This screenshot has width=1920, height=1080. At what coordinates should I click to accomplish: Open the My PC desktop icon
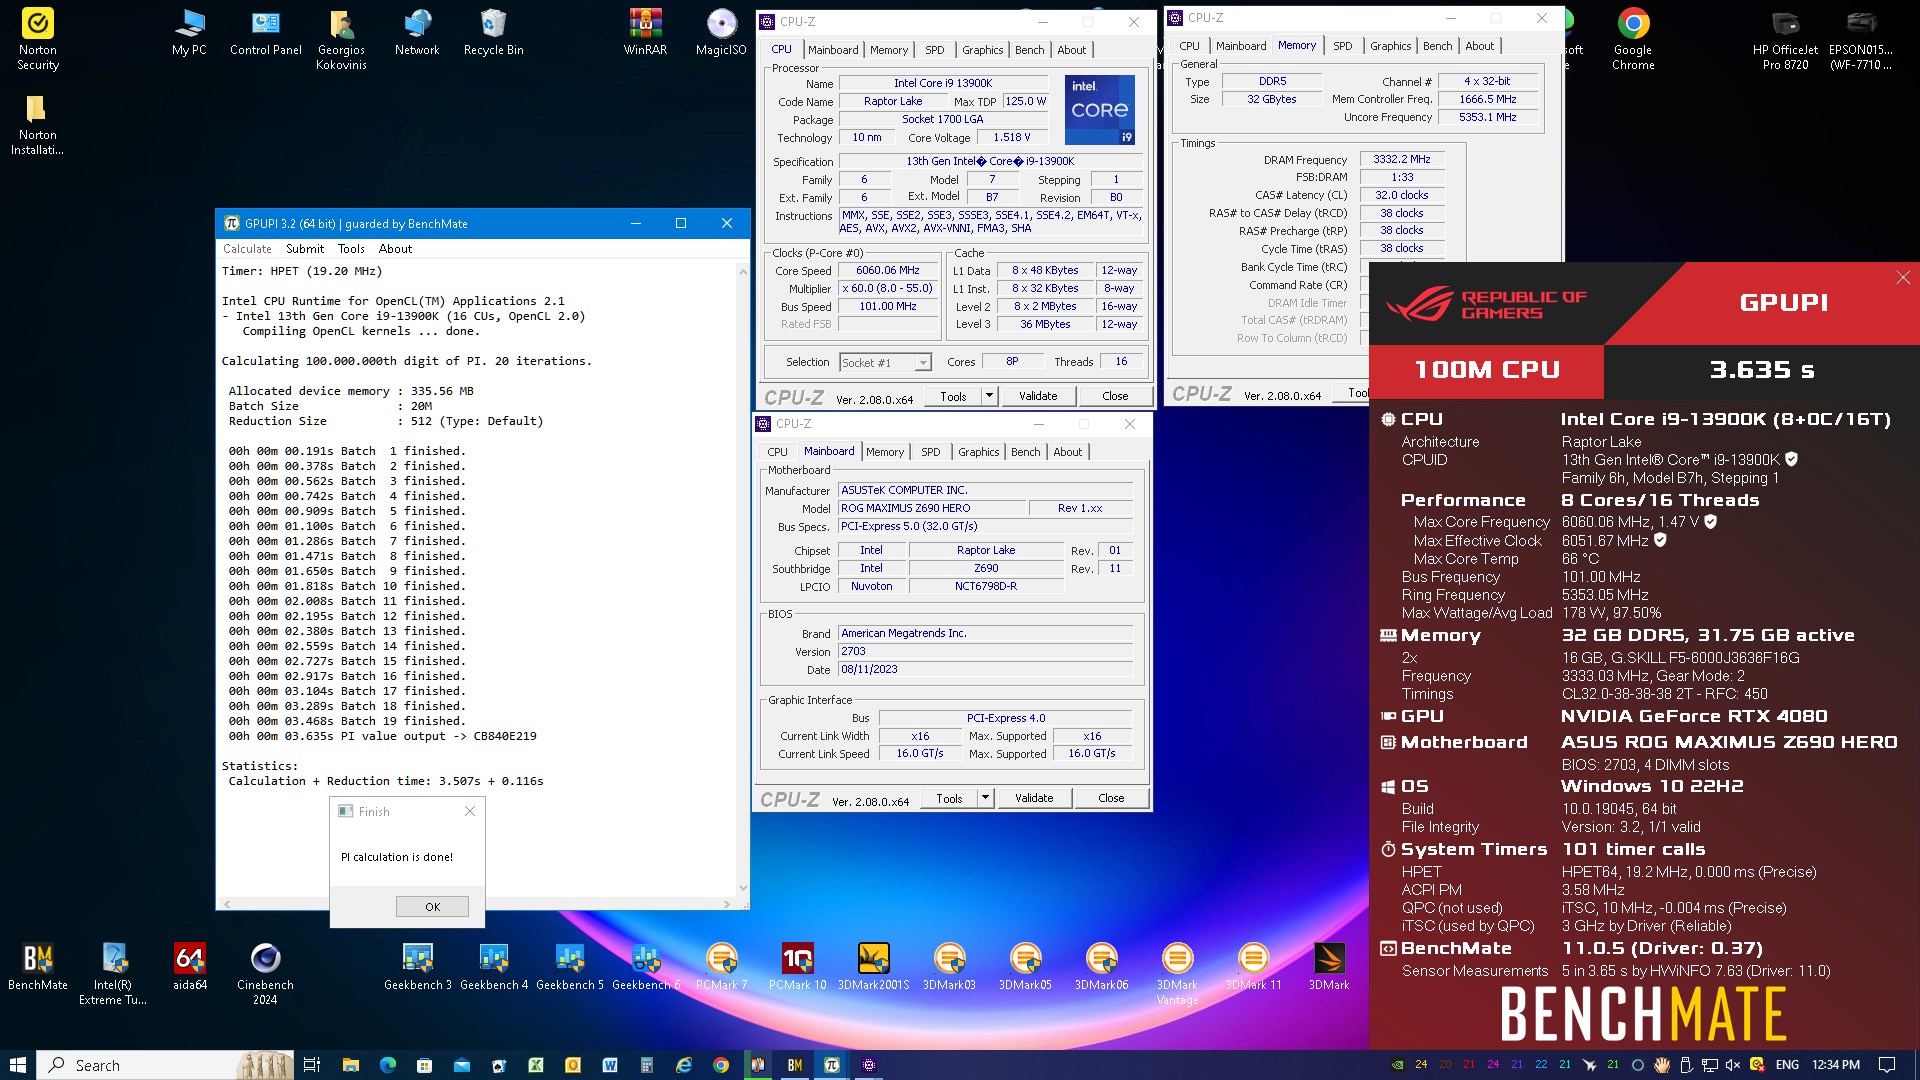pos(189,33)
